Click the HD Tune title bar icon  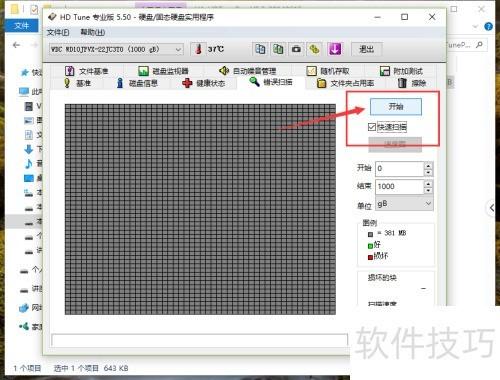pos(52,17)
